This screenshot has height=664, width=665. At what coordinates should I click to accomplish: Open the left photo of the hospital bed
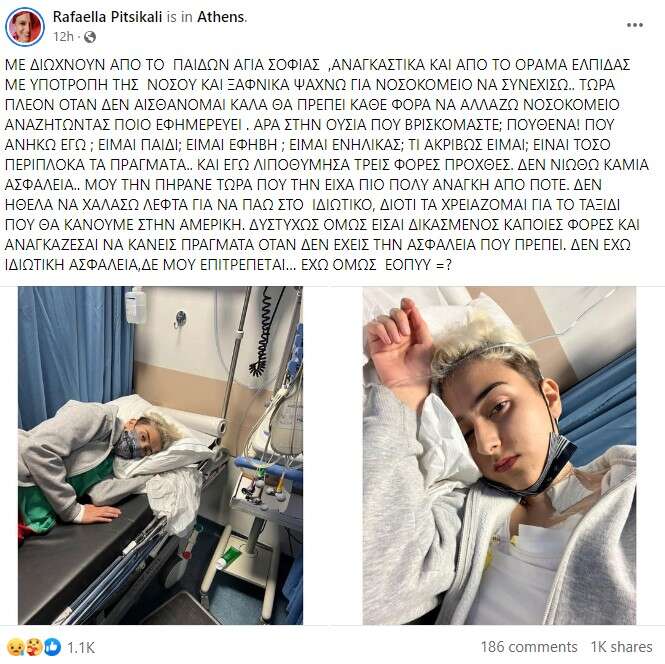(x=160, y=455)
